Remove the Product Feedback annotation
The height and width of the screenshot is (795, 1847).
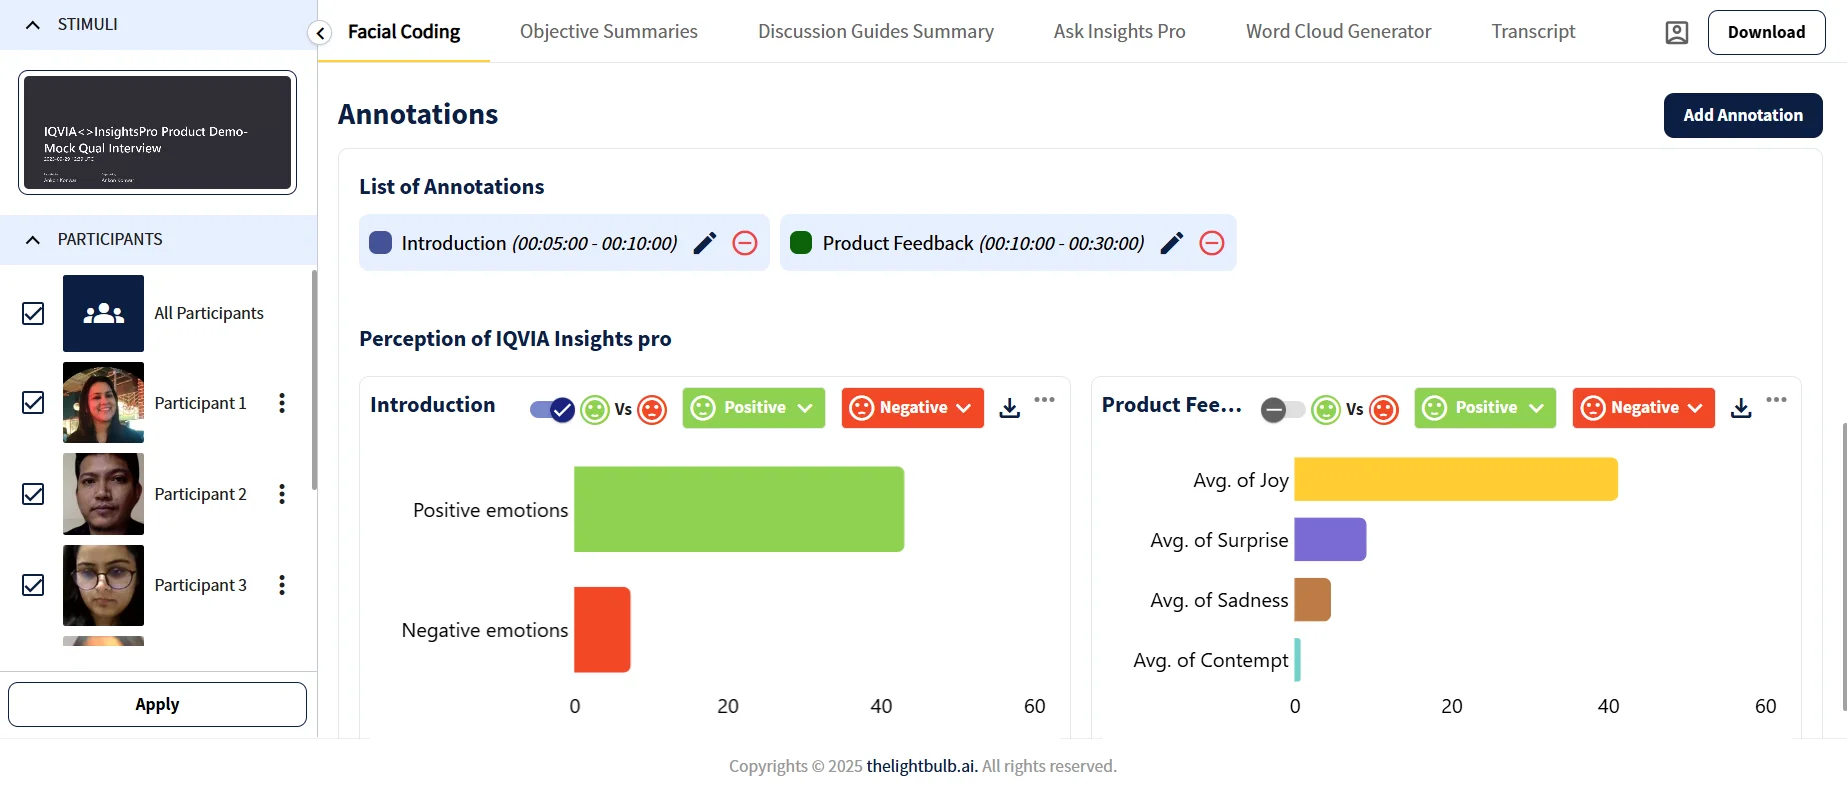click(1211, 243)
